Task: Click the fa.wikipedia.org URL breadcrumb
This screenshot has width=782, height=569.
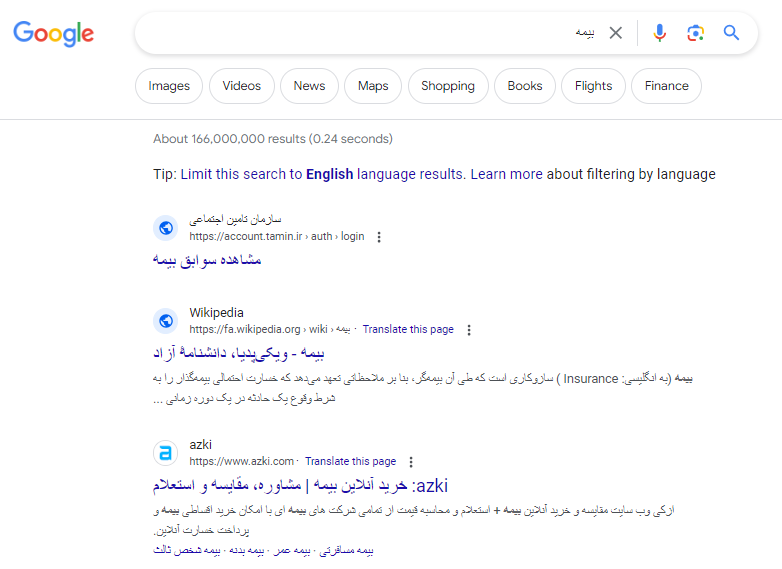Action: coord(269,329)
